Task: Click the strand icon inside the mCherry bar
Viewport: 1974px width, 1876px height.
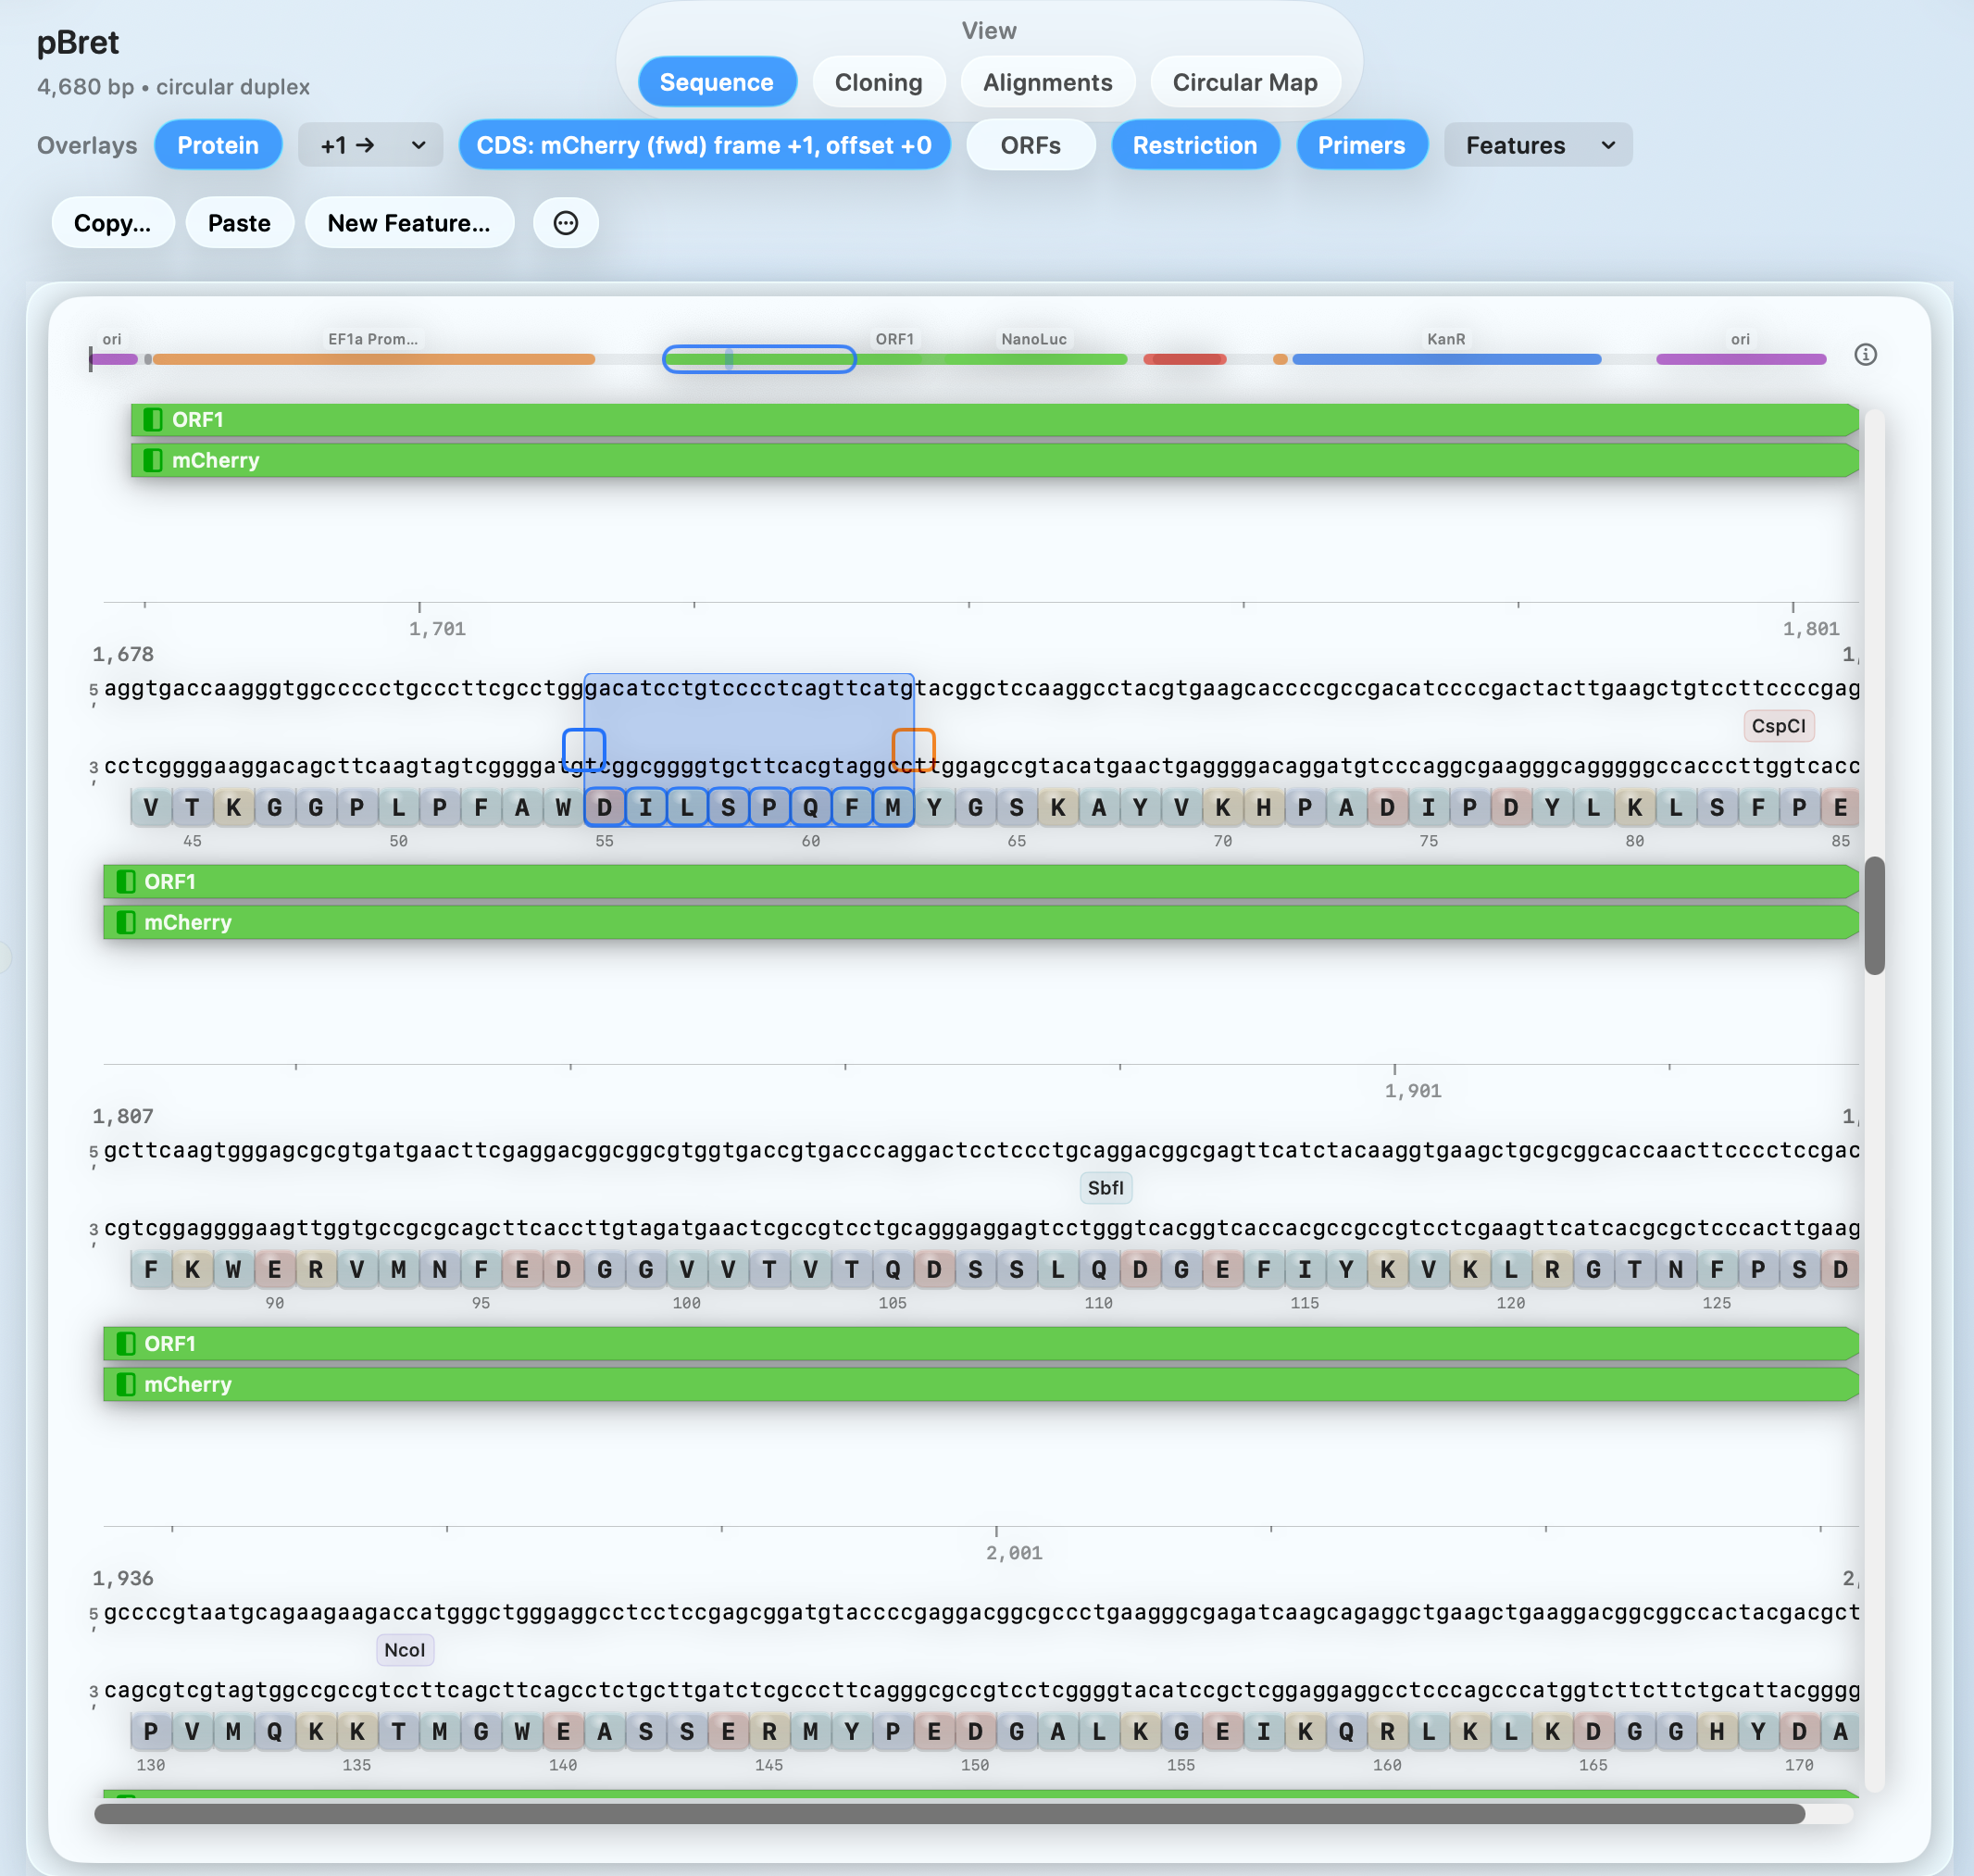Action: click(153, 460)
